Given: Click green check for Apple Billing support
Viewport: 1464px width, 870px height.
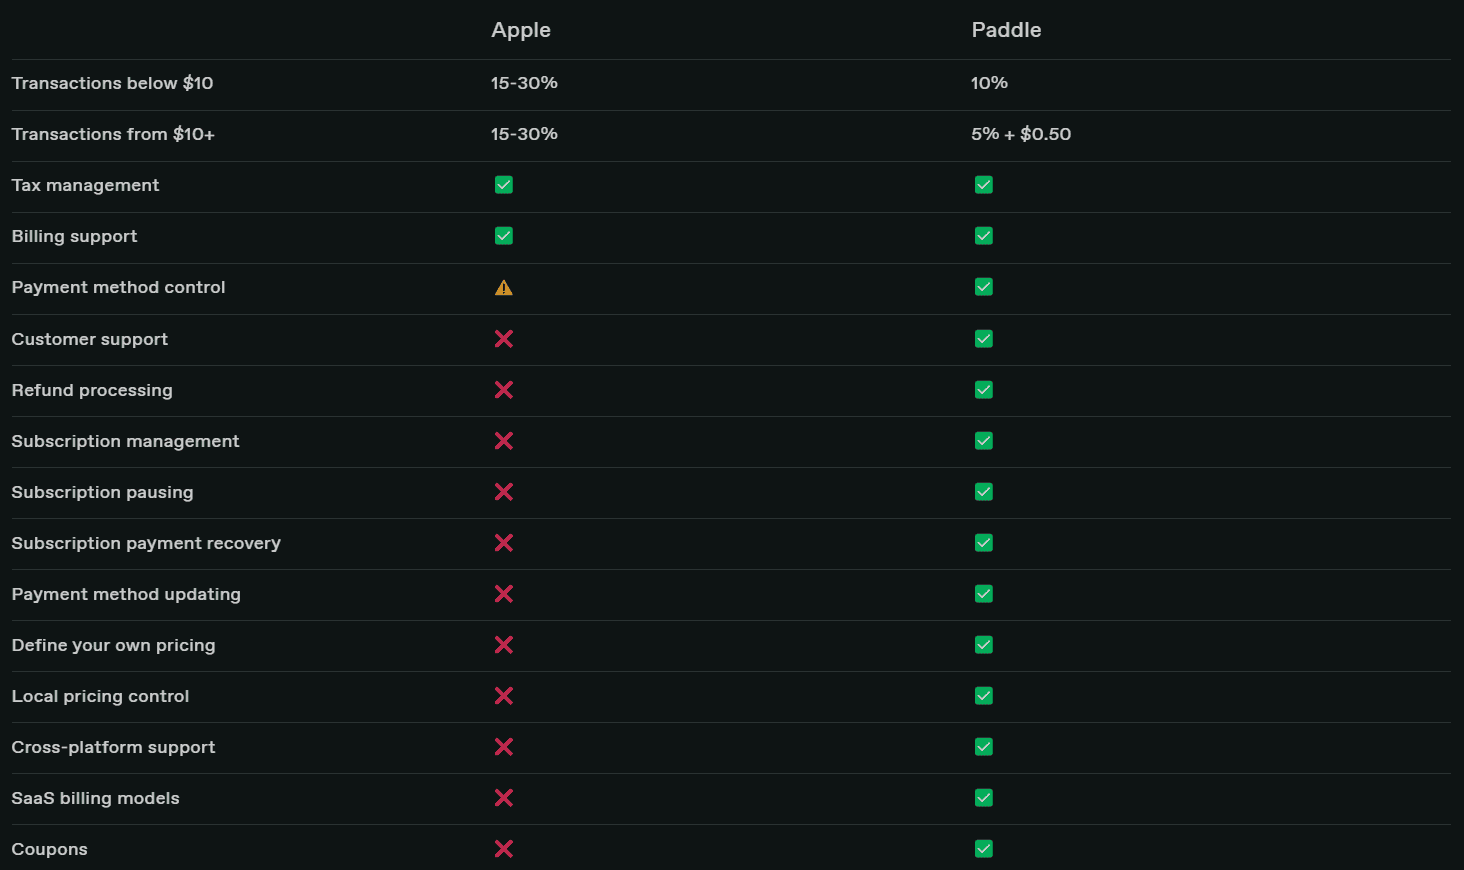Looking at the screenshot, I should (x=504, y=236).
